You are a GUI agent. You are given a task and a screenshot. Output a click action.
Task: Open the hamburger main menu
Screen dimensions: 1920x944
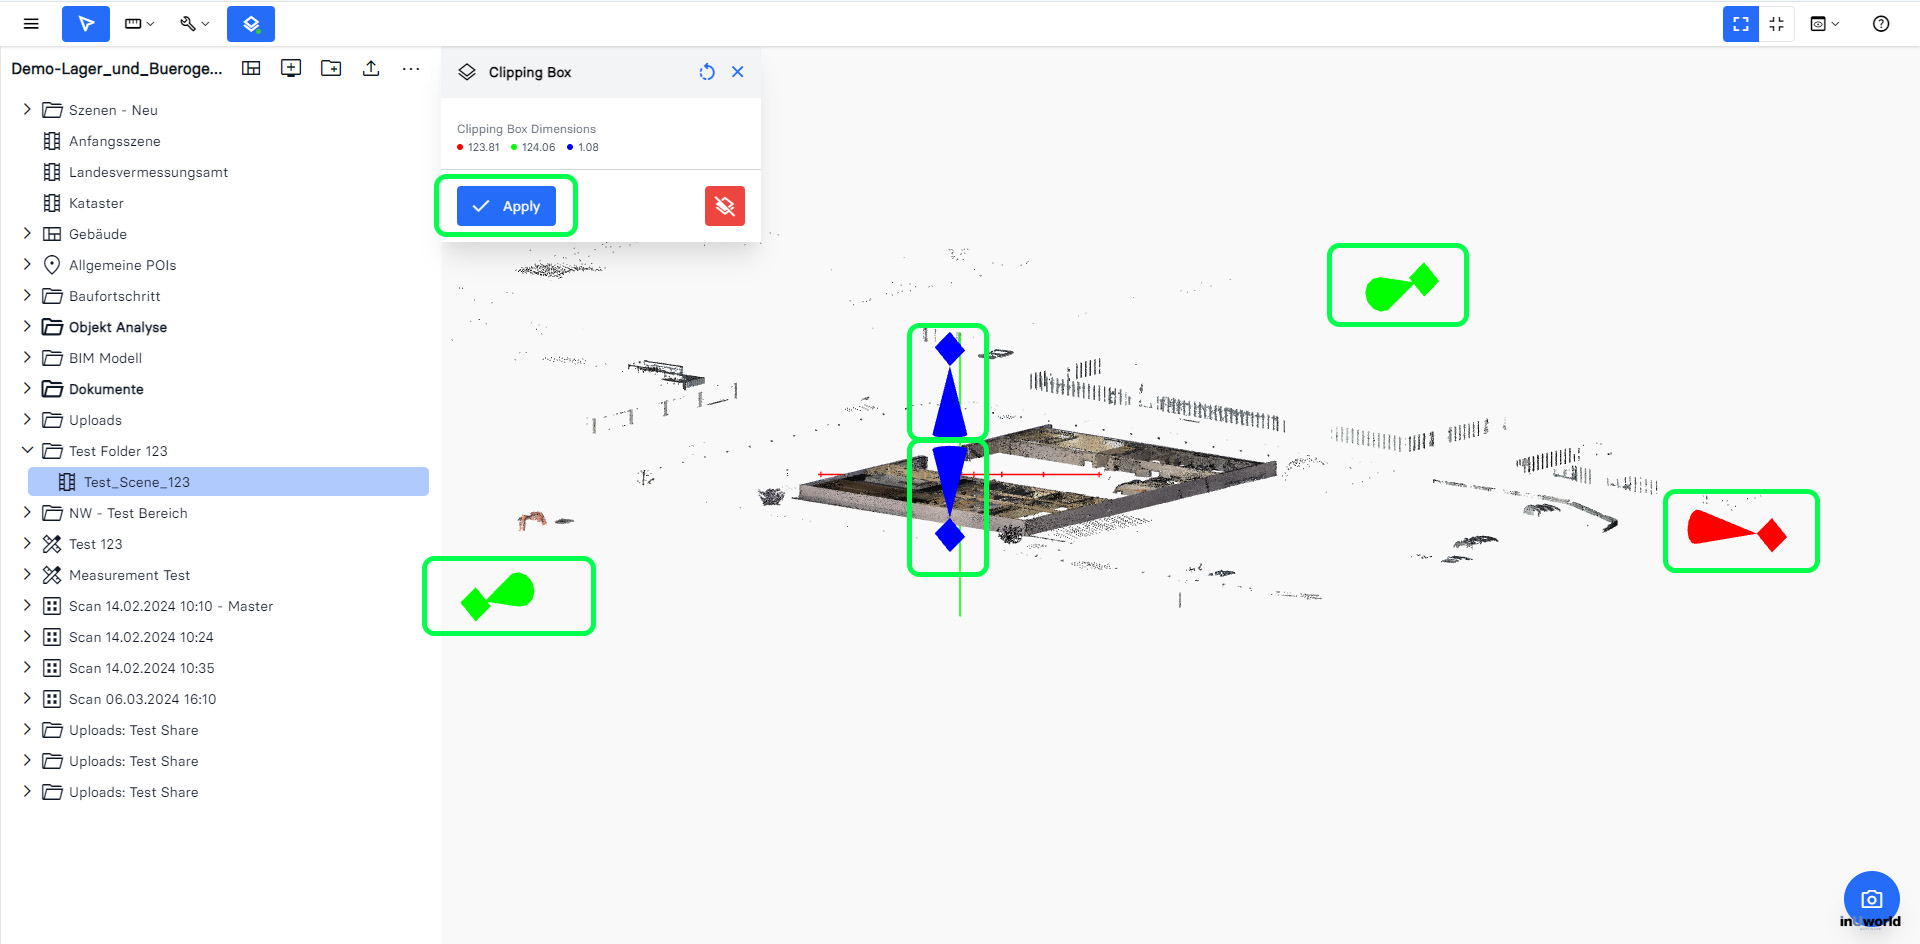tap(31, 24)
